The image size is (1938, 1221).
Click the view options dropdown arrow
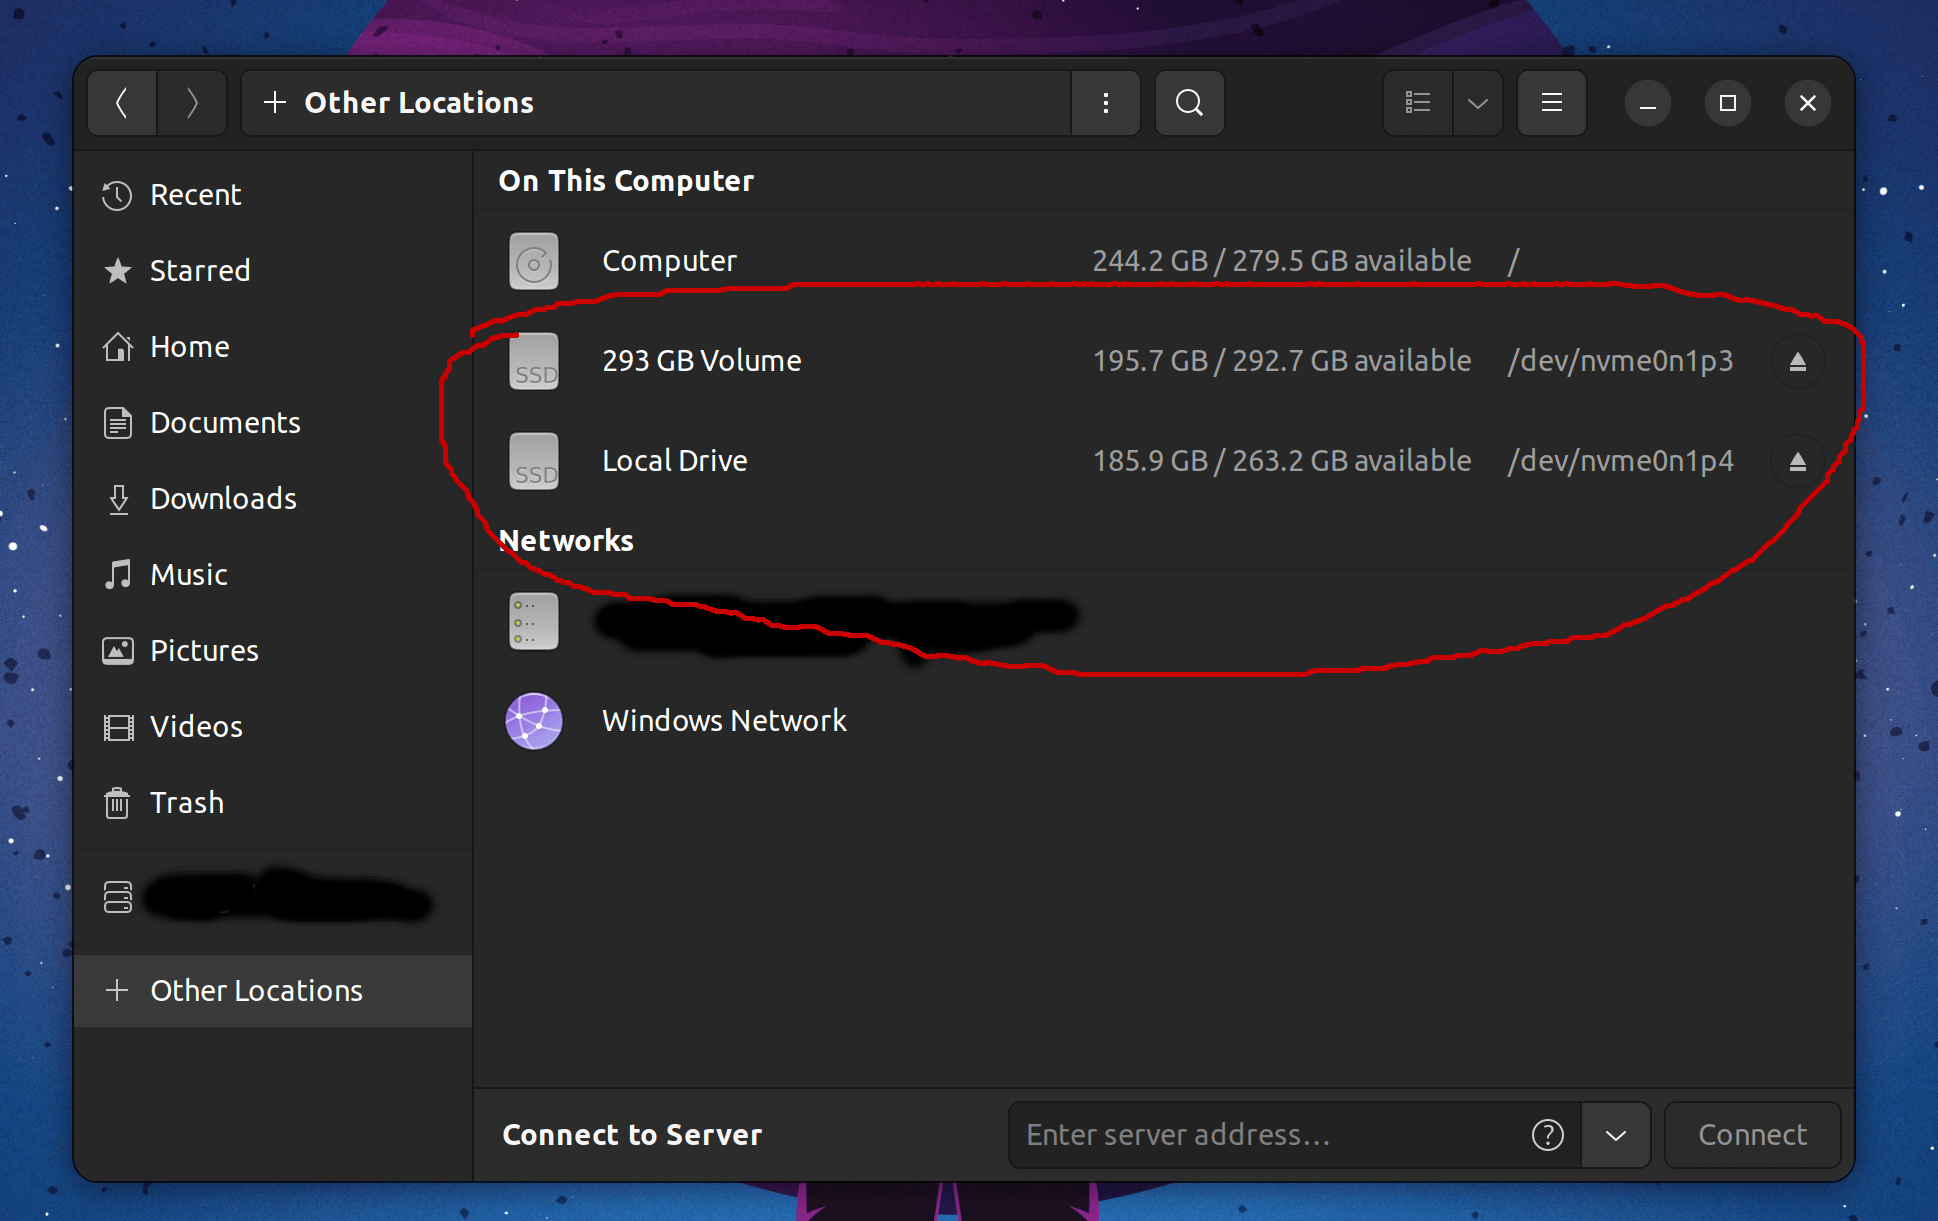[1475, 101]
